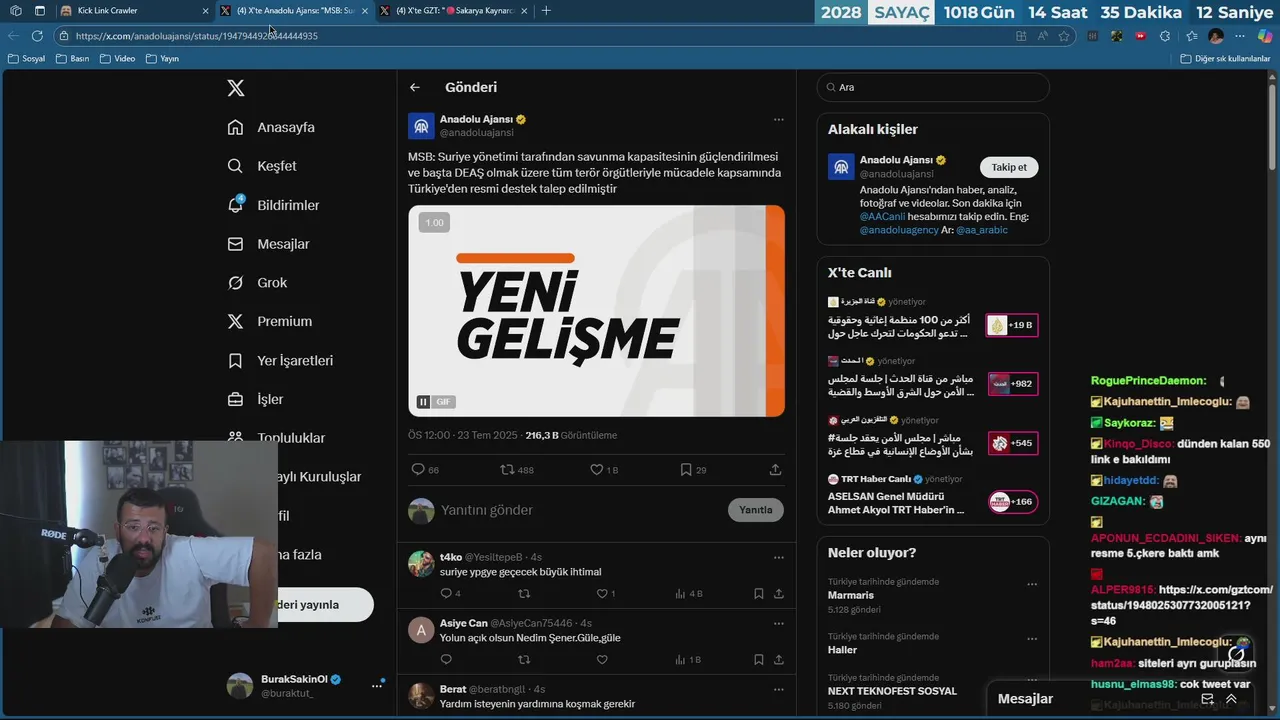
Task: Open Yer İşaretleri bookmarks
Action: tap(281, 360)
